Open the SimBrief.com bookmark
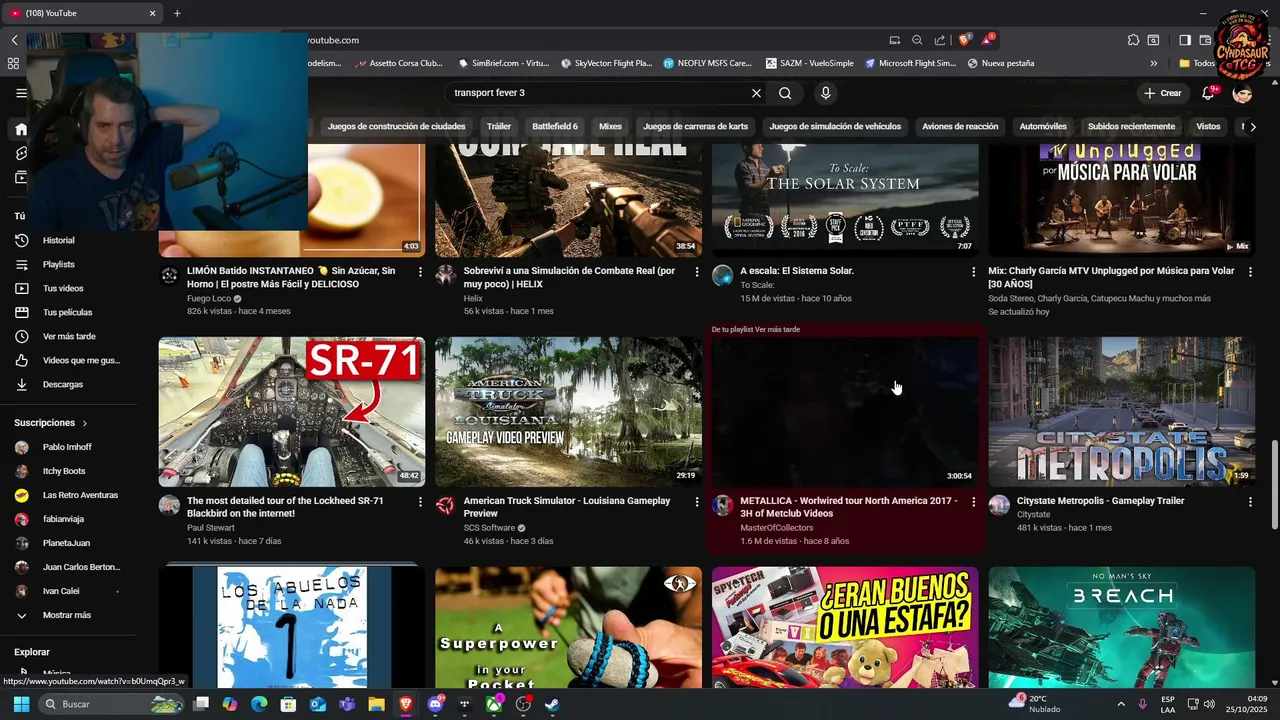 [x=503, y=63]
